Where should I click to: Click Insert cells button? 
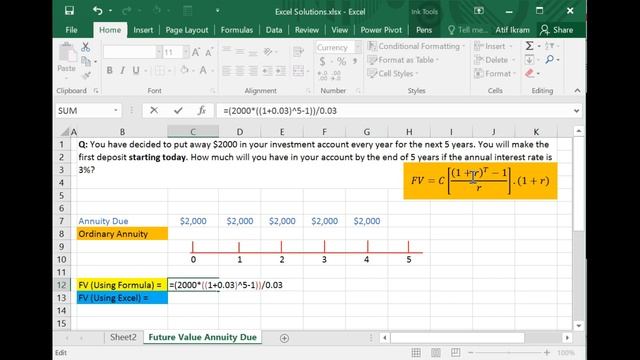[493, 46]
